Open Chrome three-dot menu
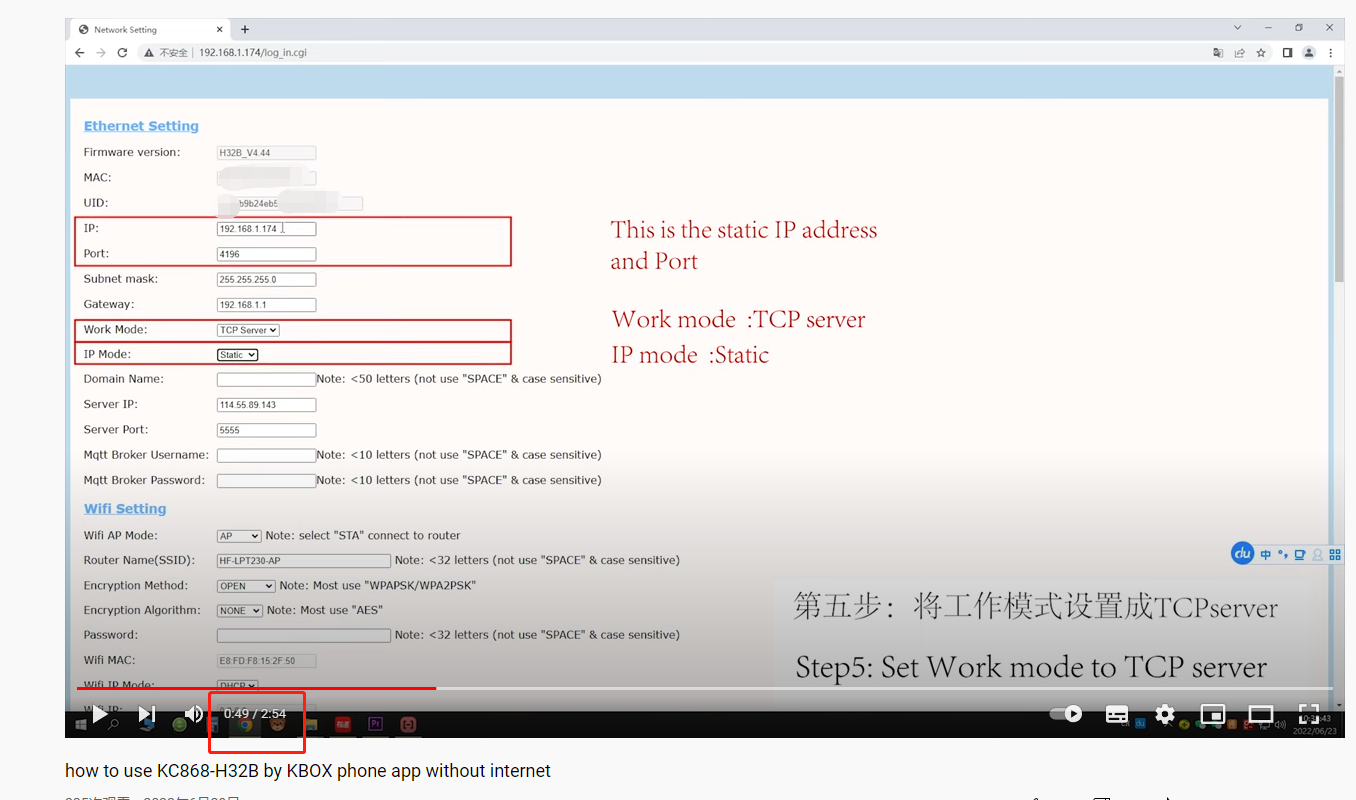Viewport: 1356px width, 800px height. [1331, 52]
